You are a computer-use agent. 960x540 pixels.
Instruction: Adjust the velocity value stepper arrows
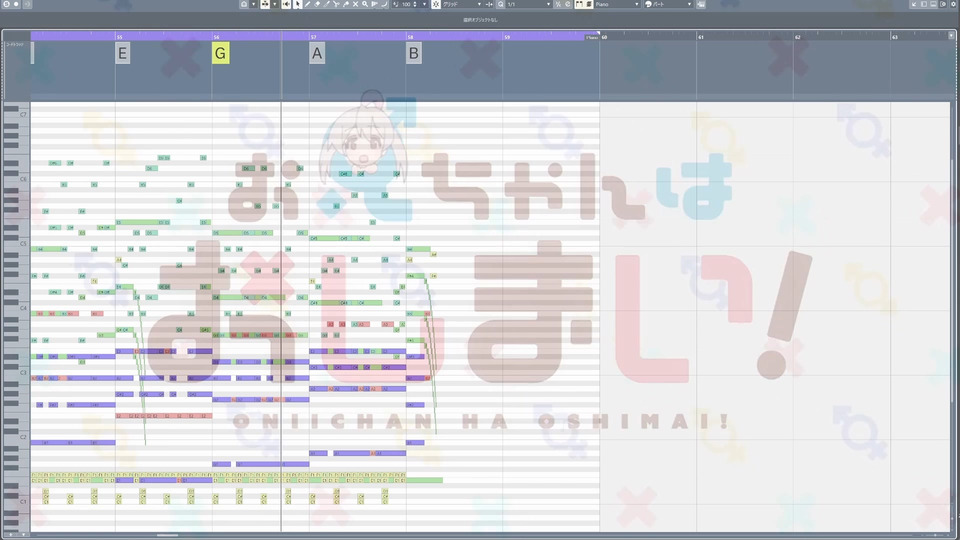click(414, 4)
